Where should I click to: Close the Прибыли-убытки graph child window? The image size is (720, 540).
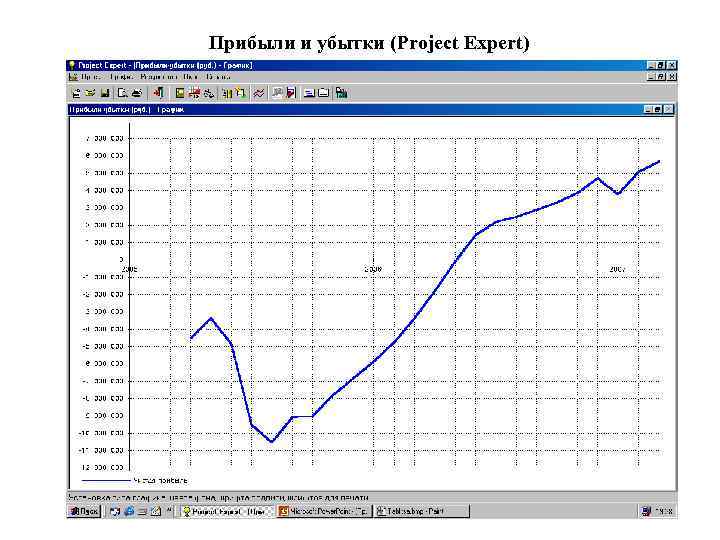(x=669, y=109)
